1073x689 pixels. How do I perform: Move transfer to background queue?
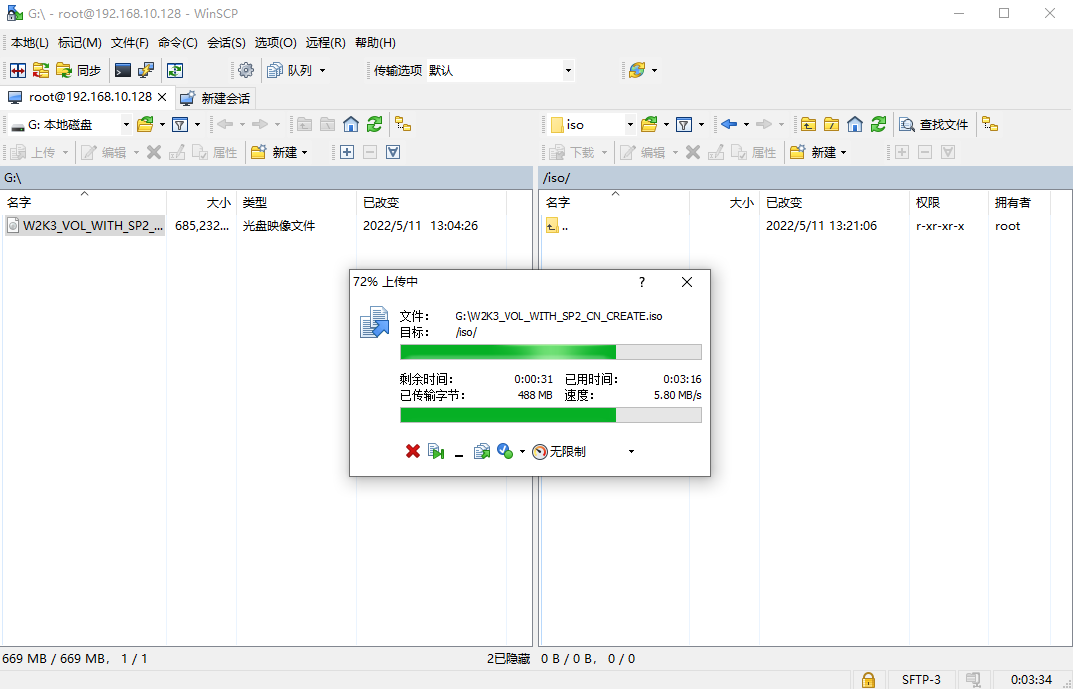(482, 452)
